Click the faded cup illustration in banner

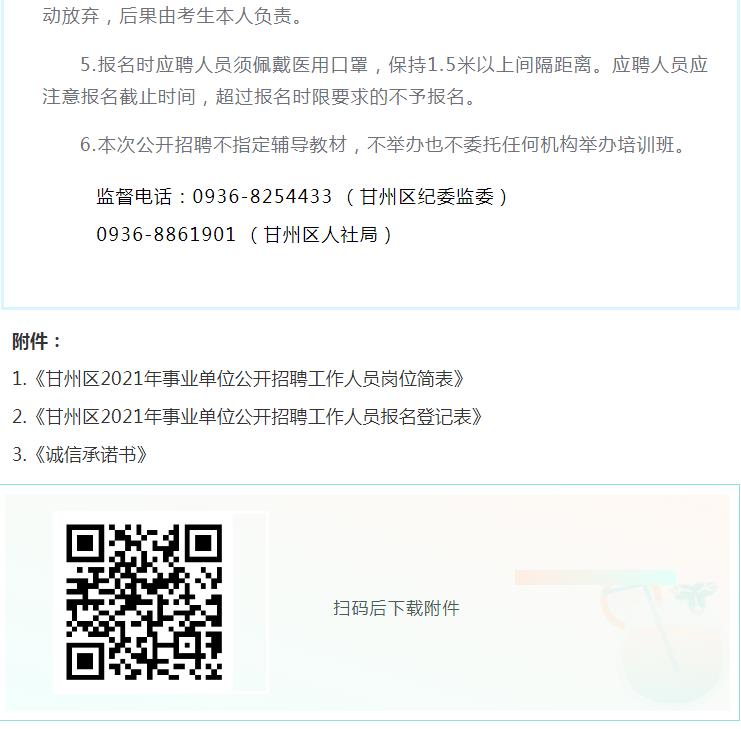pyautogui.click(x=662, y=647)
